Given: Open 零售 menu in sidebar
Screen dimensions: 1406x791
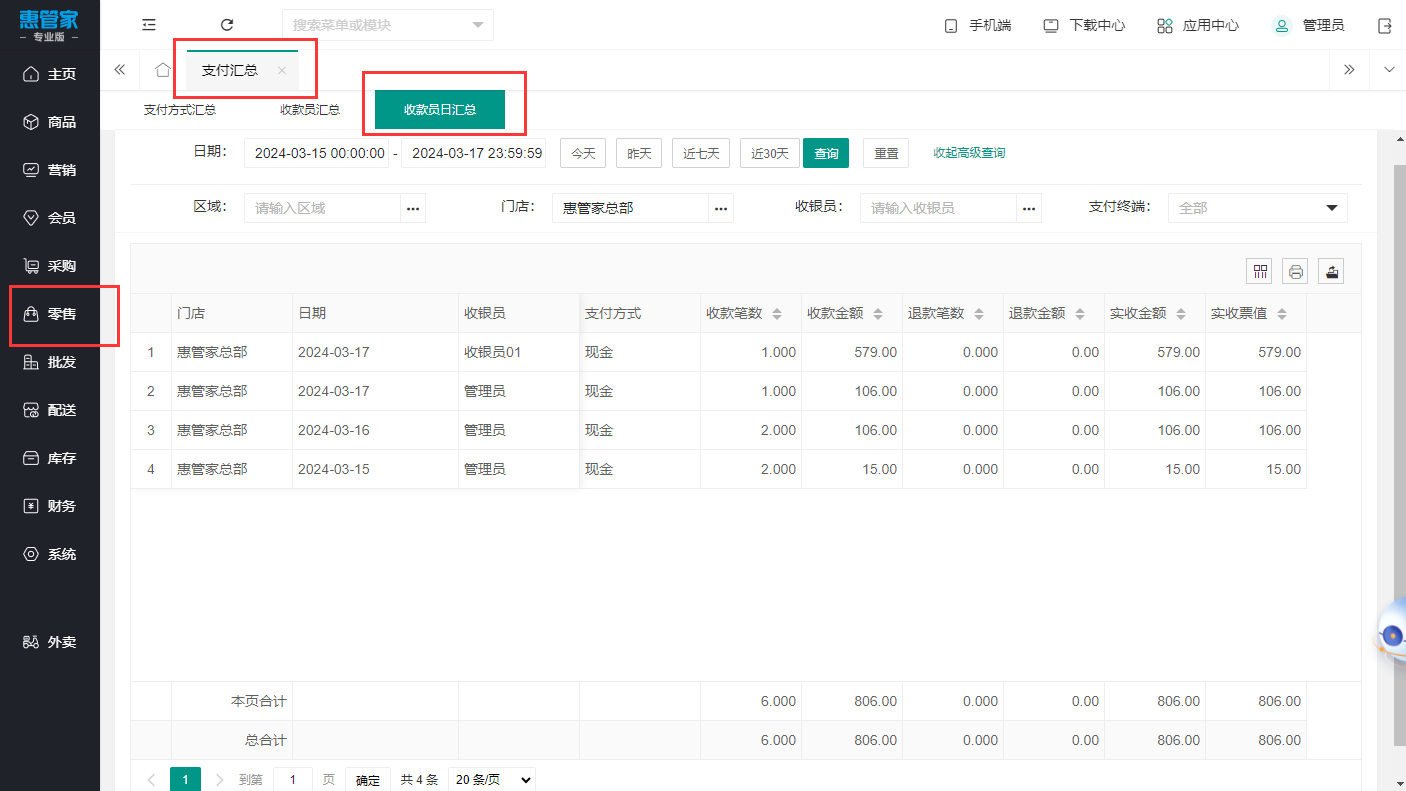Looking at the screenshot, I should pos(62,314).
